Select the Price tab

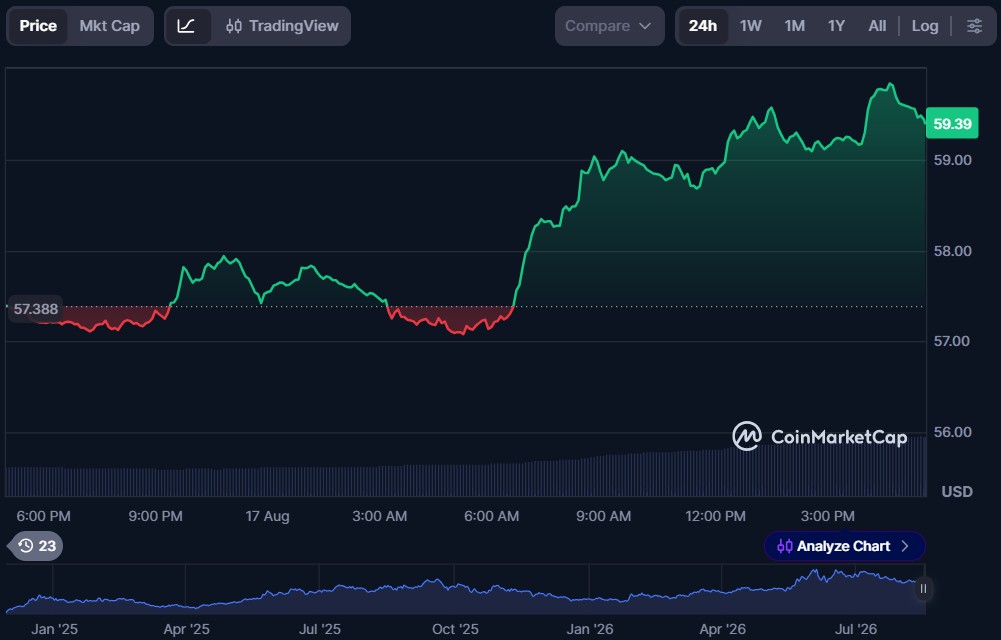click(38, 26)
